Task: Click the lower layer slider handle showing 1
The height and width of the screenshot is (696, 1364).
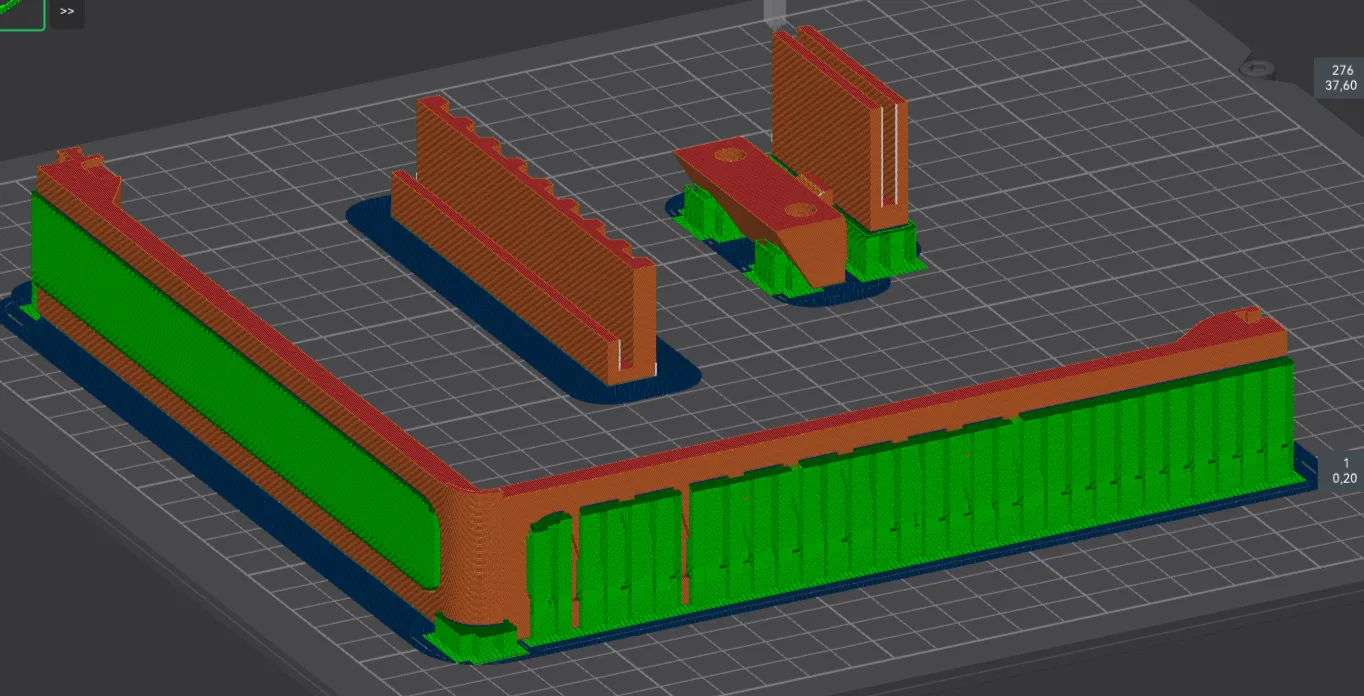Action: [x=1345, y=470]
